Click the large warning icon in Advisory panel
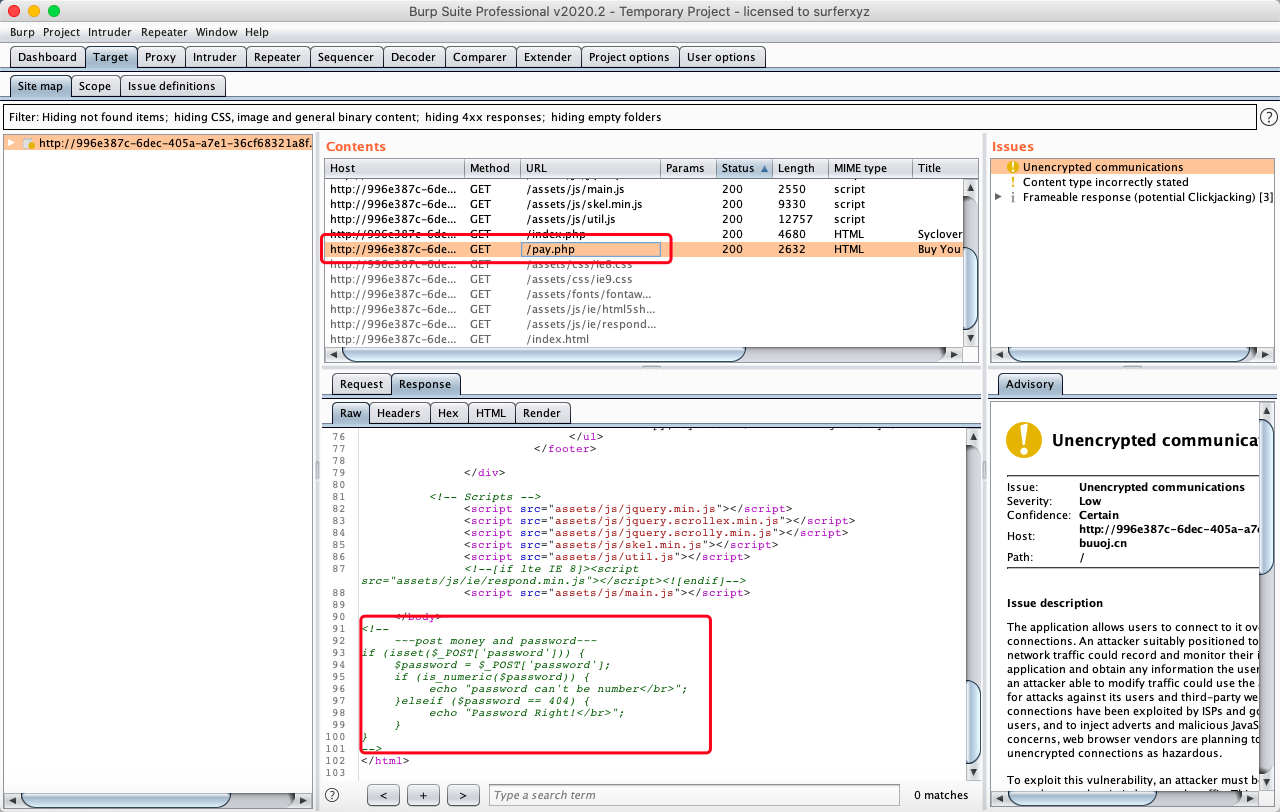1280x812 pixels. point(1024,440)
